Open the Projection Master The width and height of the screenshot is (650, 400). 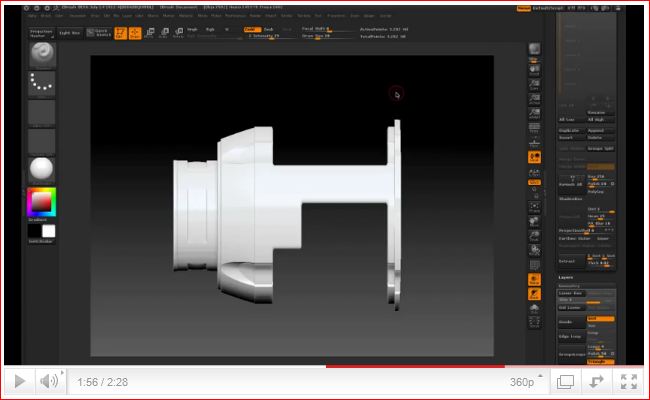42,33
